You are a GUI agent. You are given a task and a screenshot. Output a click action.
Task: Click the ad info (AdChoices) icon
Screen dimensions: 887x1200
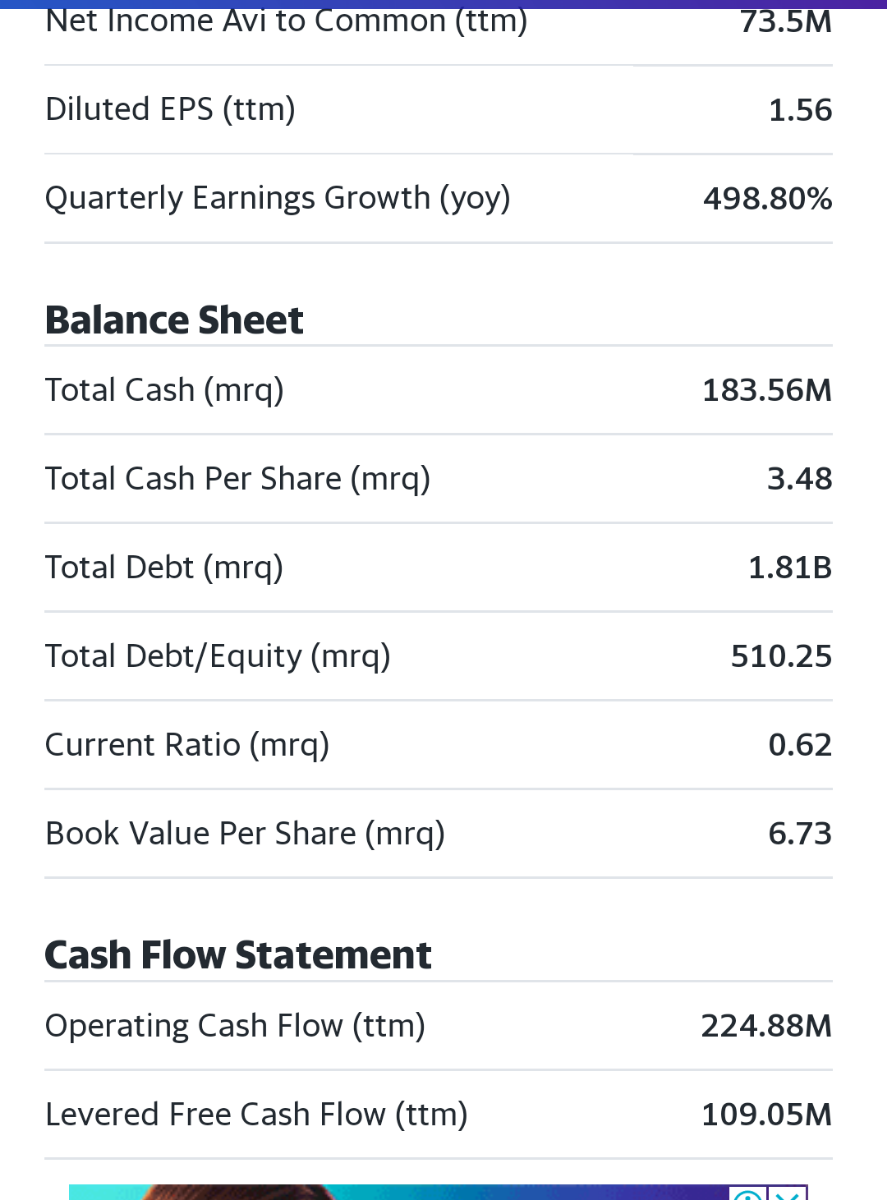(746, 1194)
